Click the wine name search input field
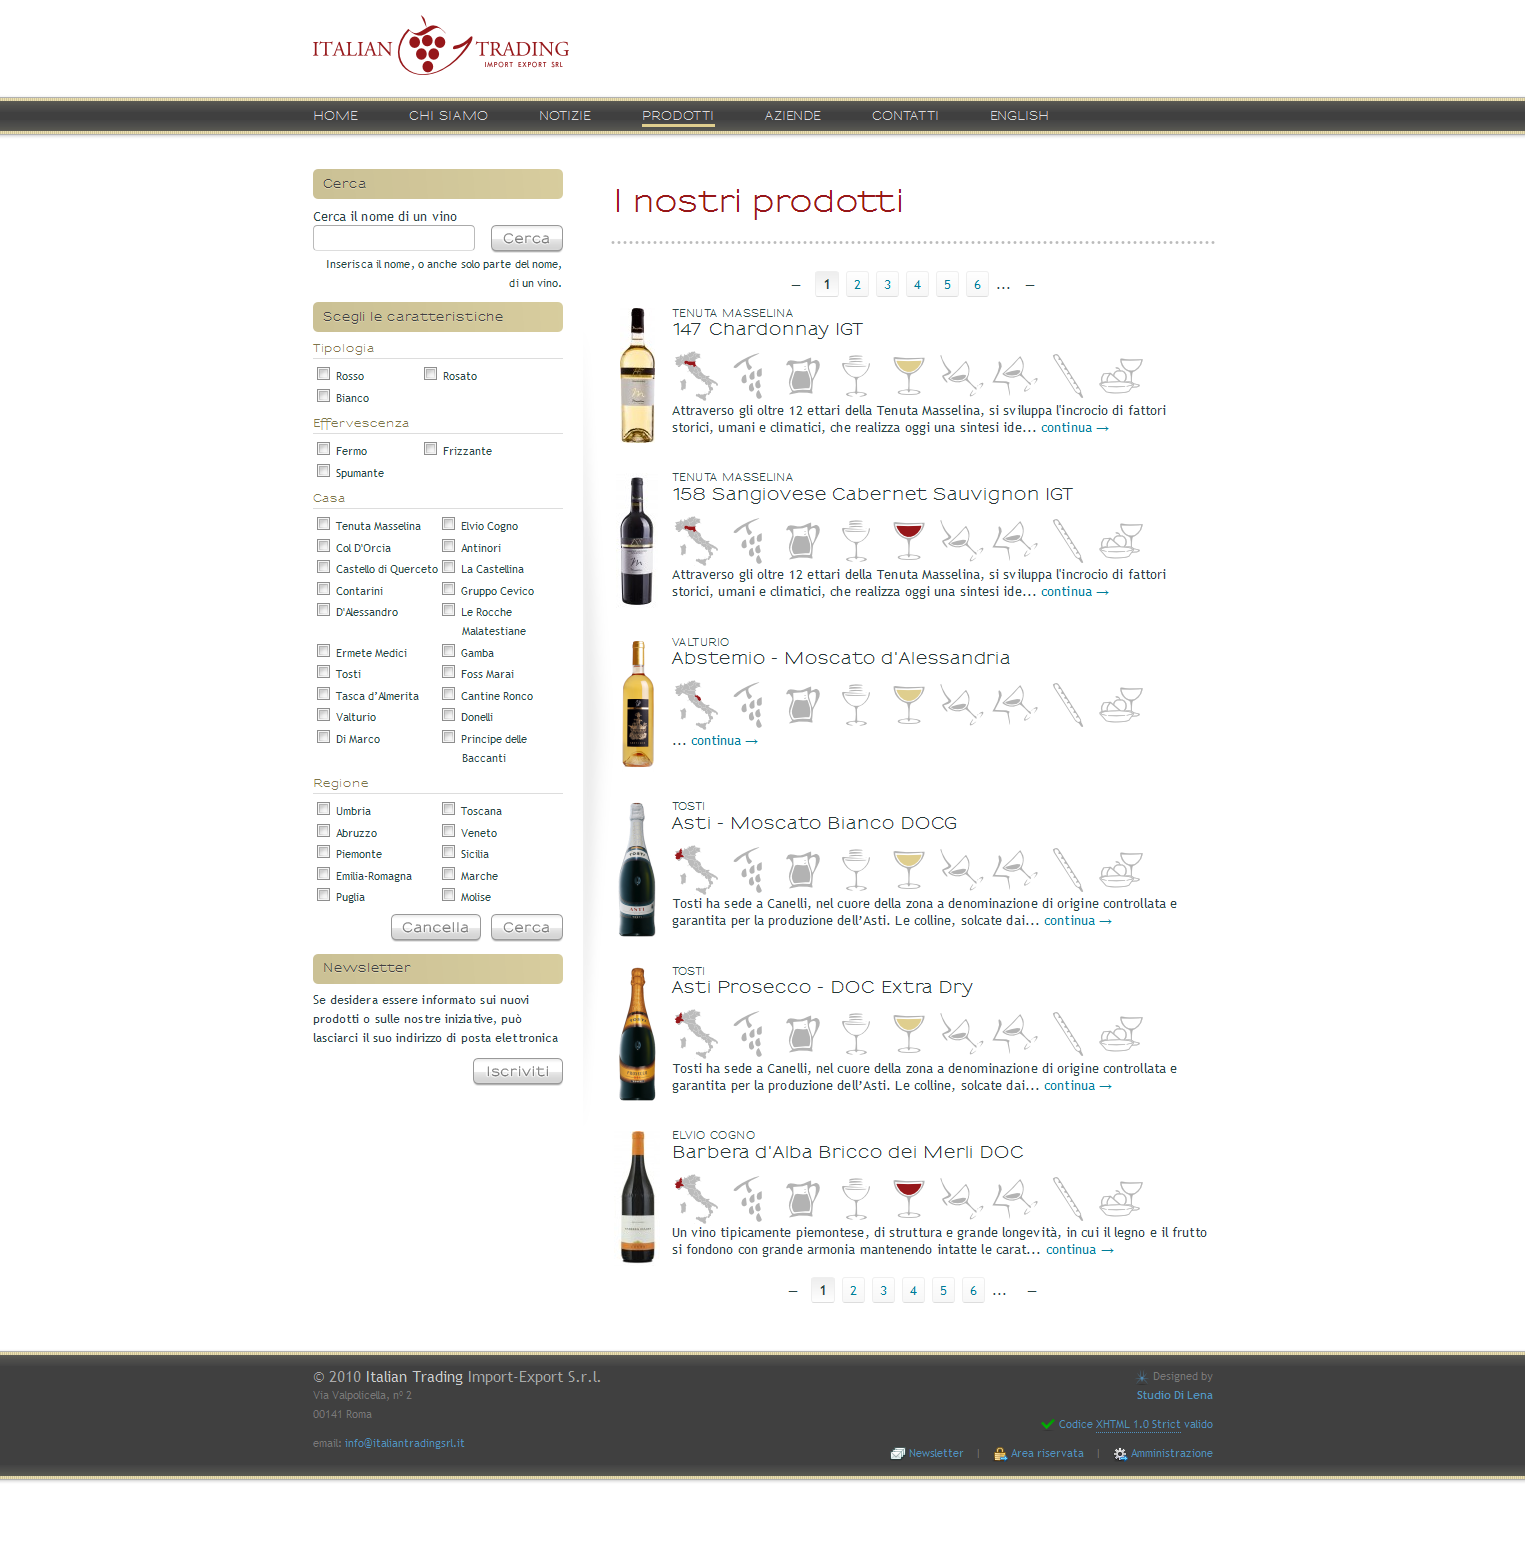This screenshot has height=1544, width=1525. click(x=394, y=238)
